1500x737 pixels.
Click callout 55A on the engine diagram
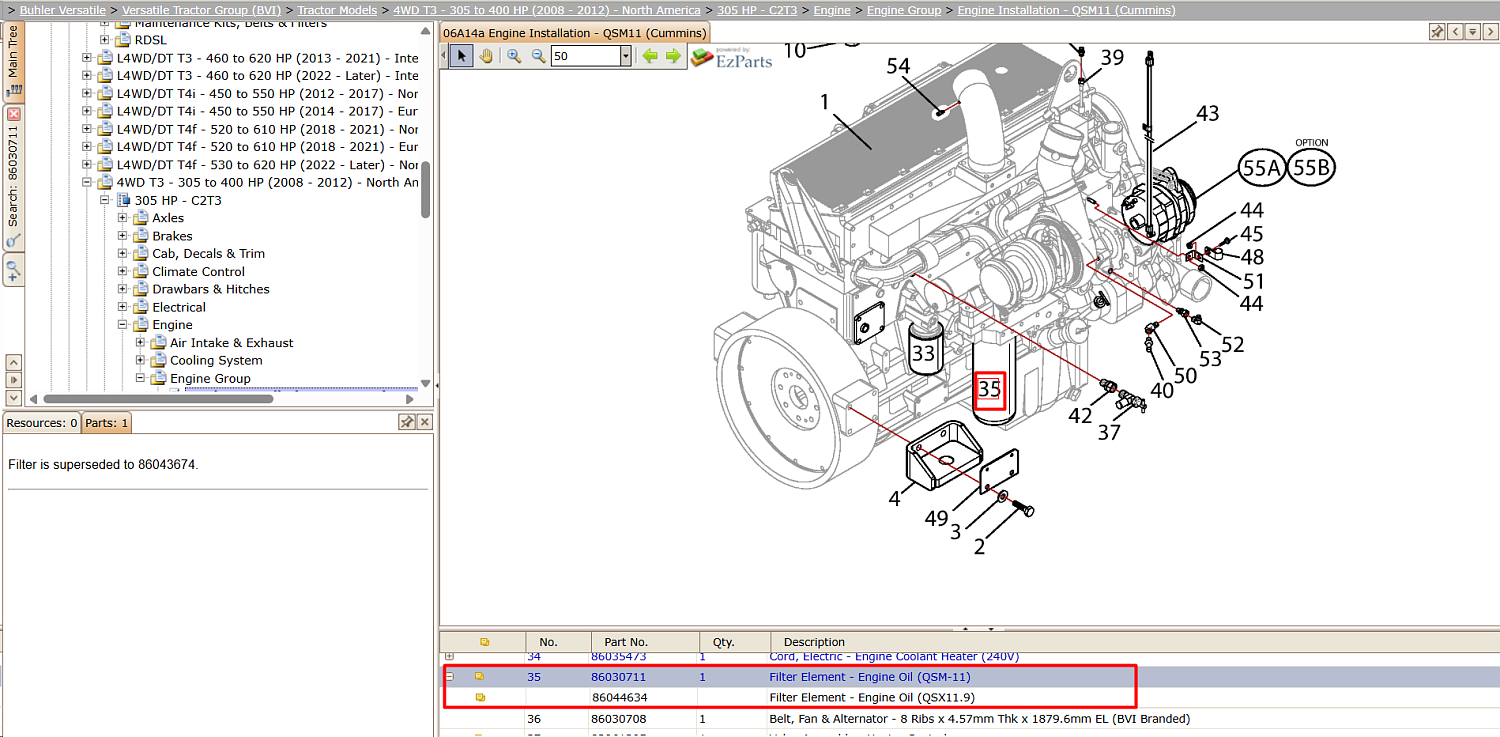[1261, 168]
